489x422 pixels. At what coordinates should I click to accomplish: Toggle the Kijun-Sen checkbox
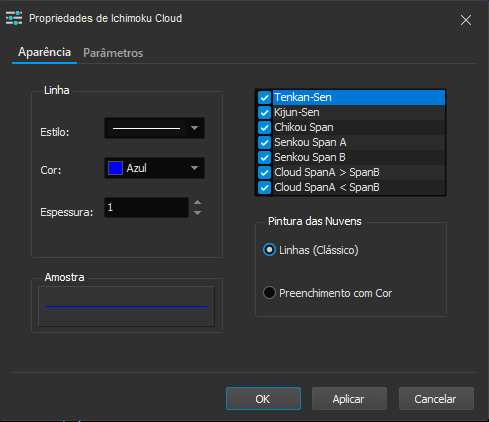[x=264, y=113]
